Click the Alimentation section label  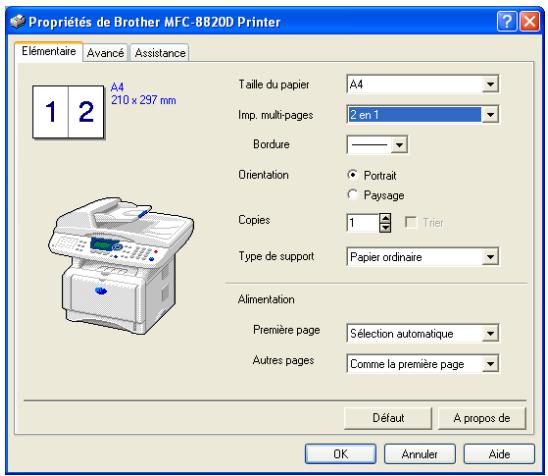click(266, 300)
